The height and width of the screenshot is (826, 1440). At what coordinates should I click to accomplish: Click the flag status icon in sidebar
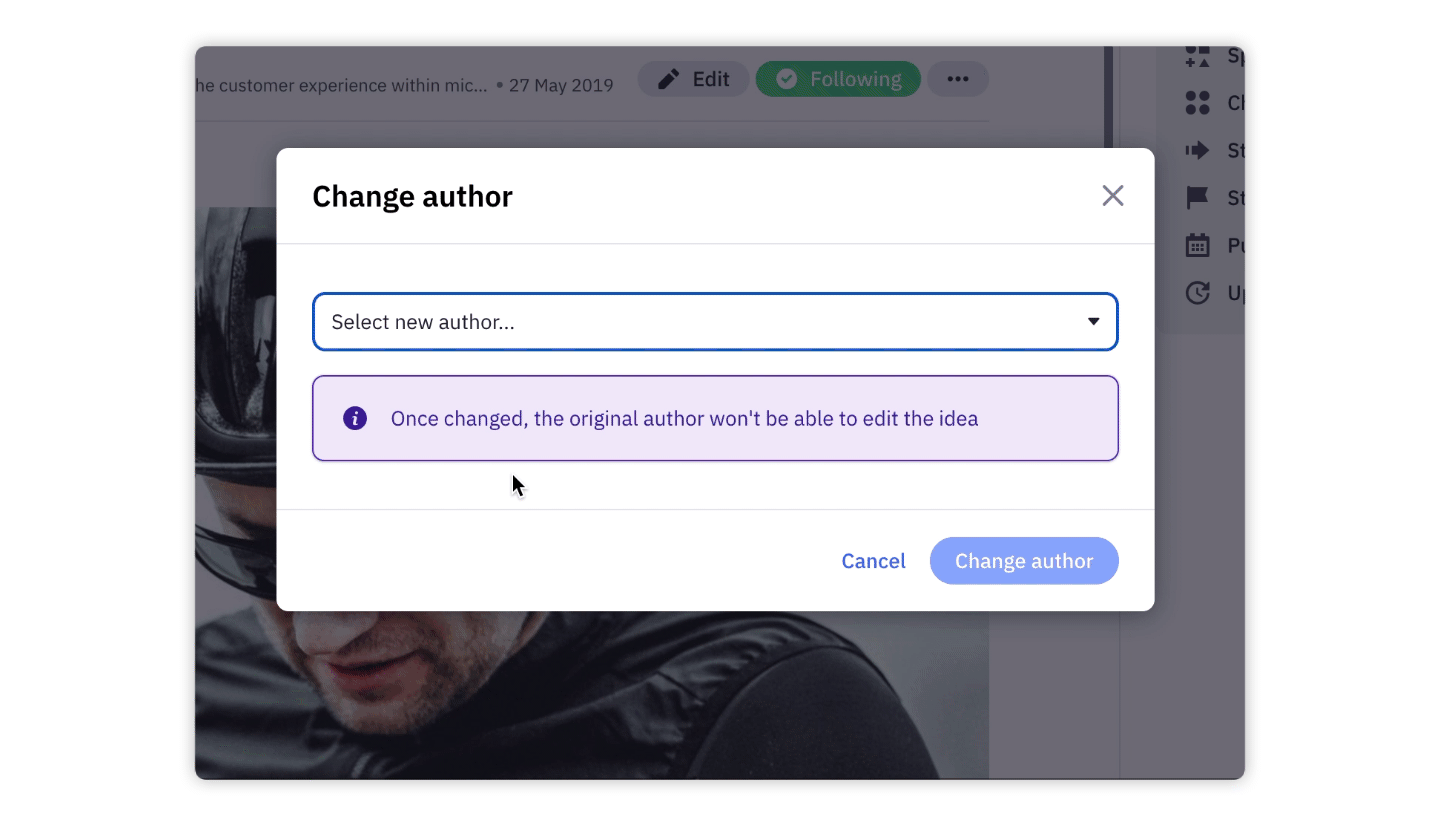pos(1197,197)
